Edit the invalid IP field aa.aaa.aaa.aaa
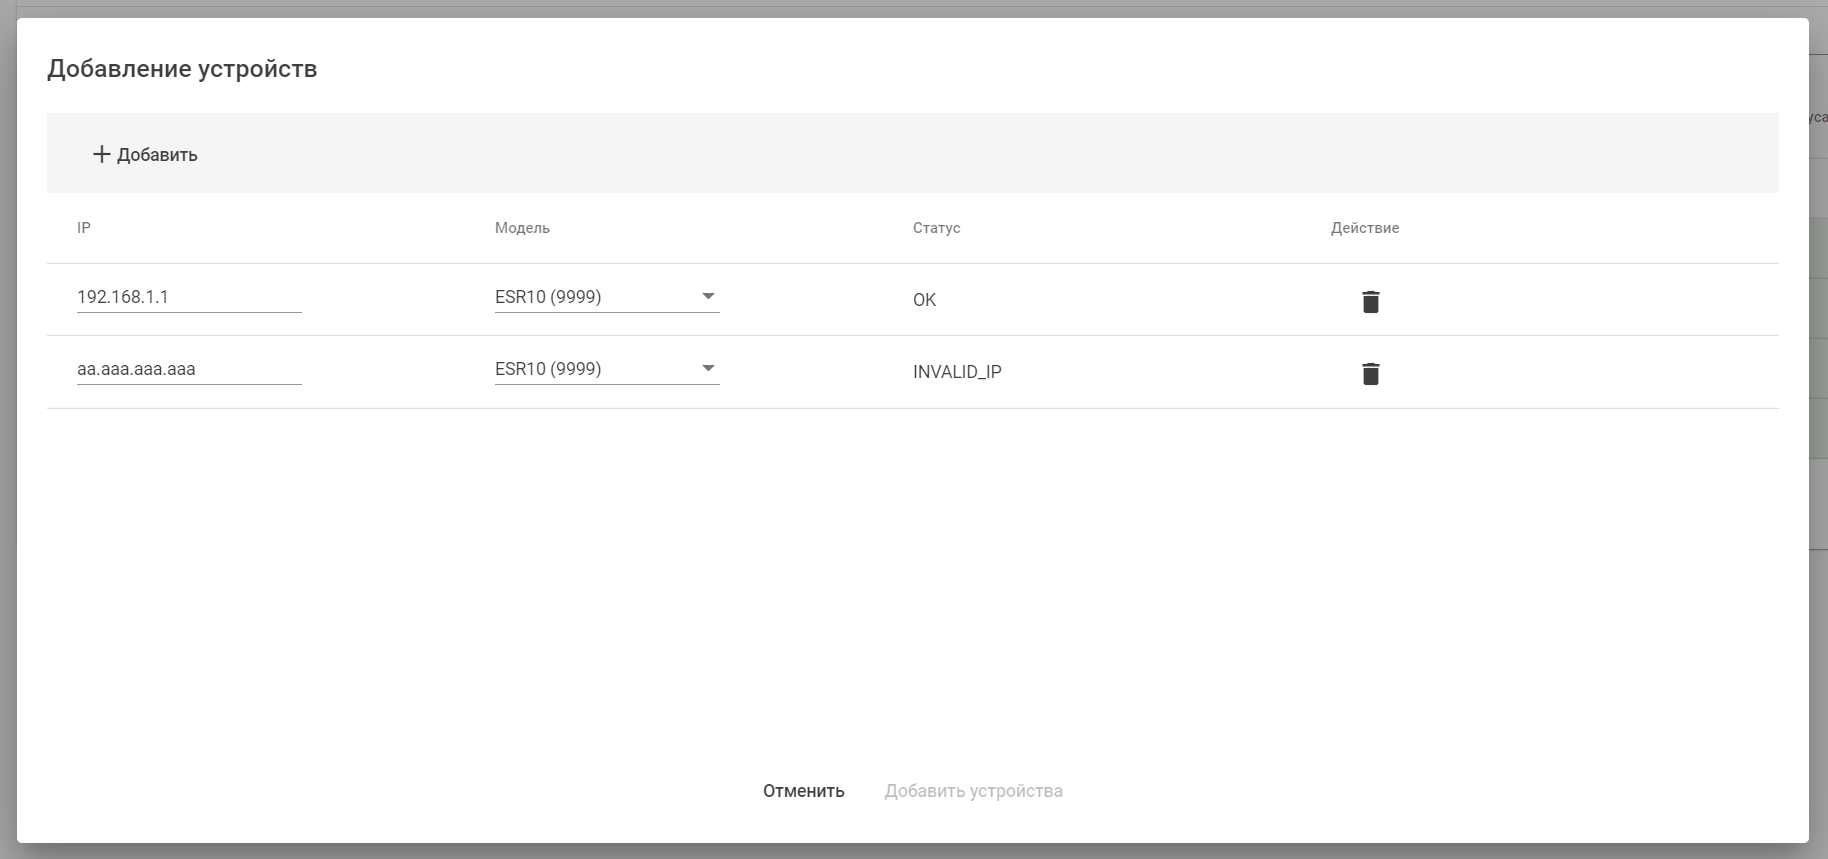1828x859 pixels. click(x=188, y=369)
